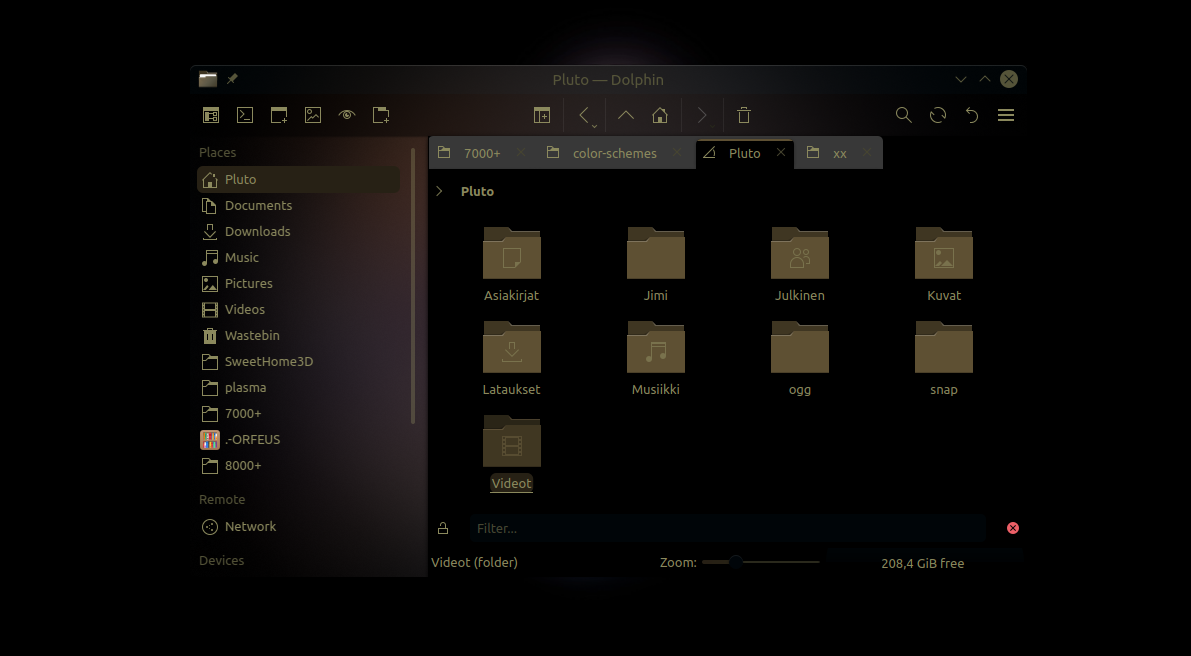Image resolution: width=1191 pixels, height=656 pixels.
Task: Open search with the magnifier icon
Action: 904,115
